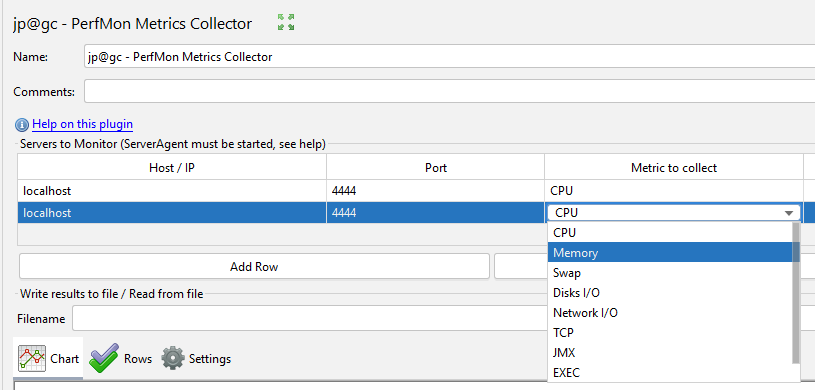Click the Name input field
This screenshot has height=390, width=815.
(x=449, y=57)
